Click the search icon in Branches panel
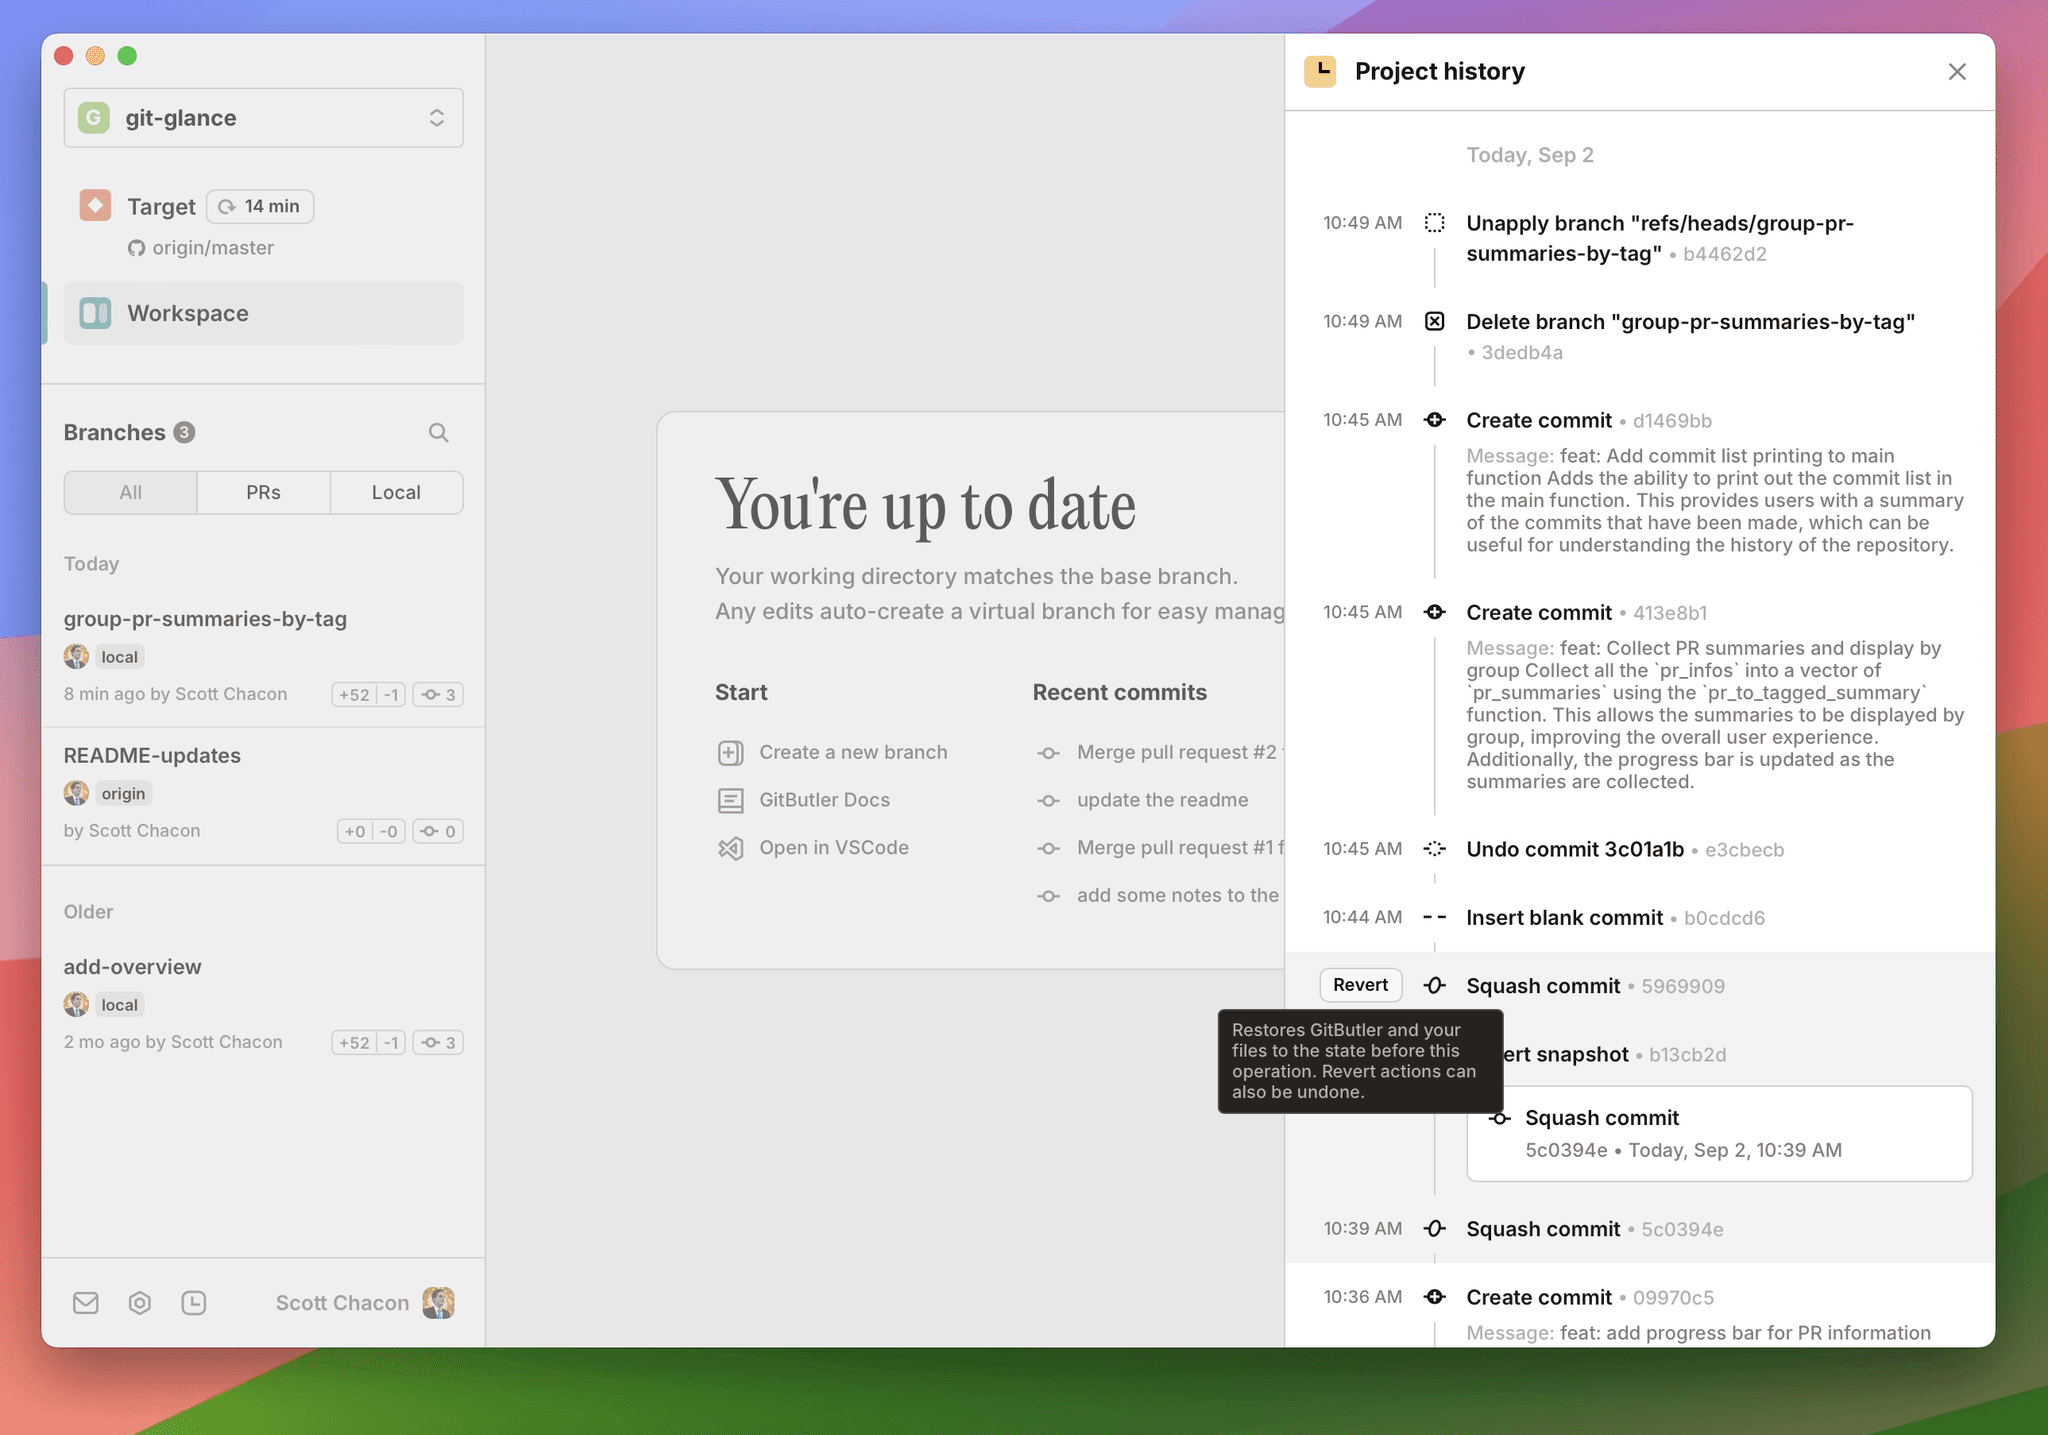 click(439, 432)
